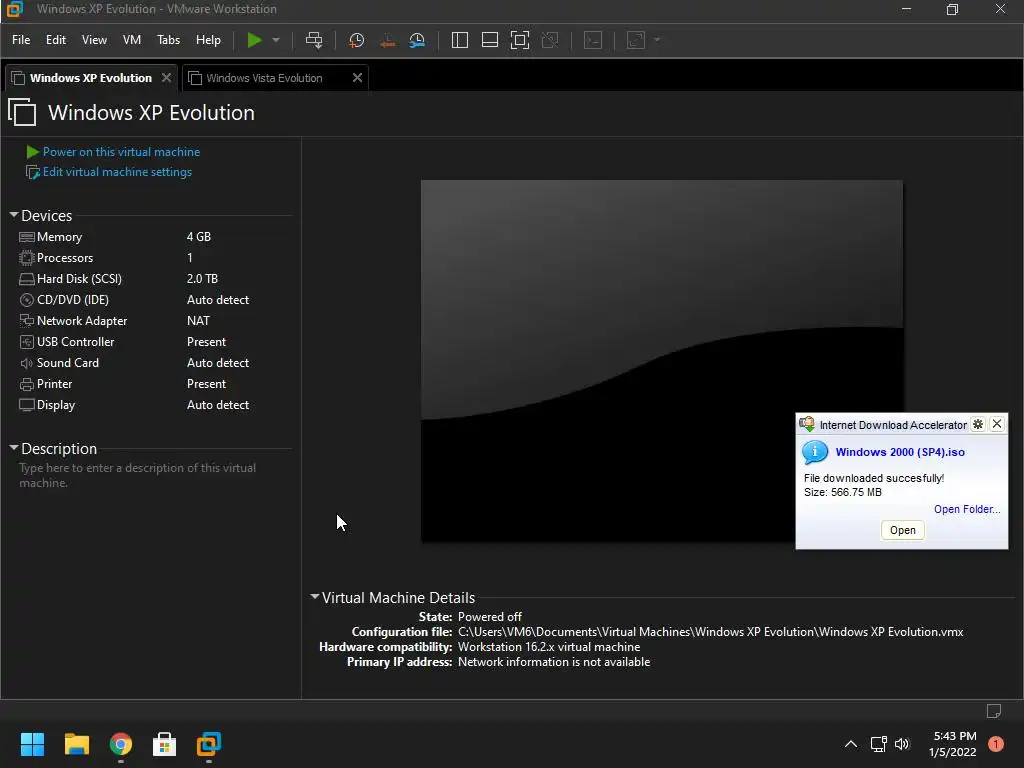Close the Windows XP Evolution tab
This screenshot has height=768, width=1024.
tap(167, 78)
